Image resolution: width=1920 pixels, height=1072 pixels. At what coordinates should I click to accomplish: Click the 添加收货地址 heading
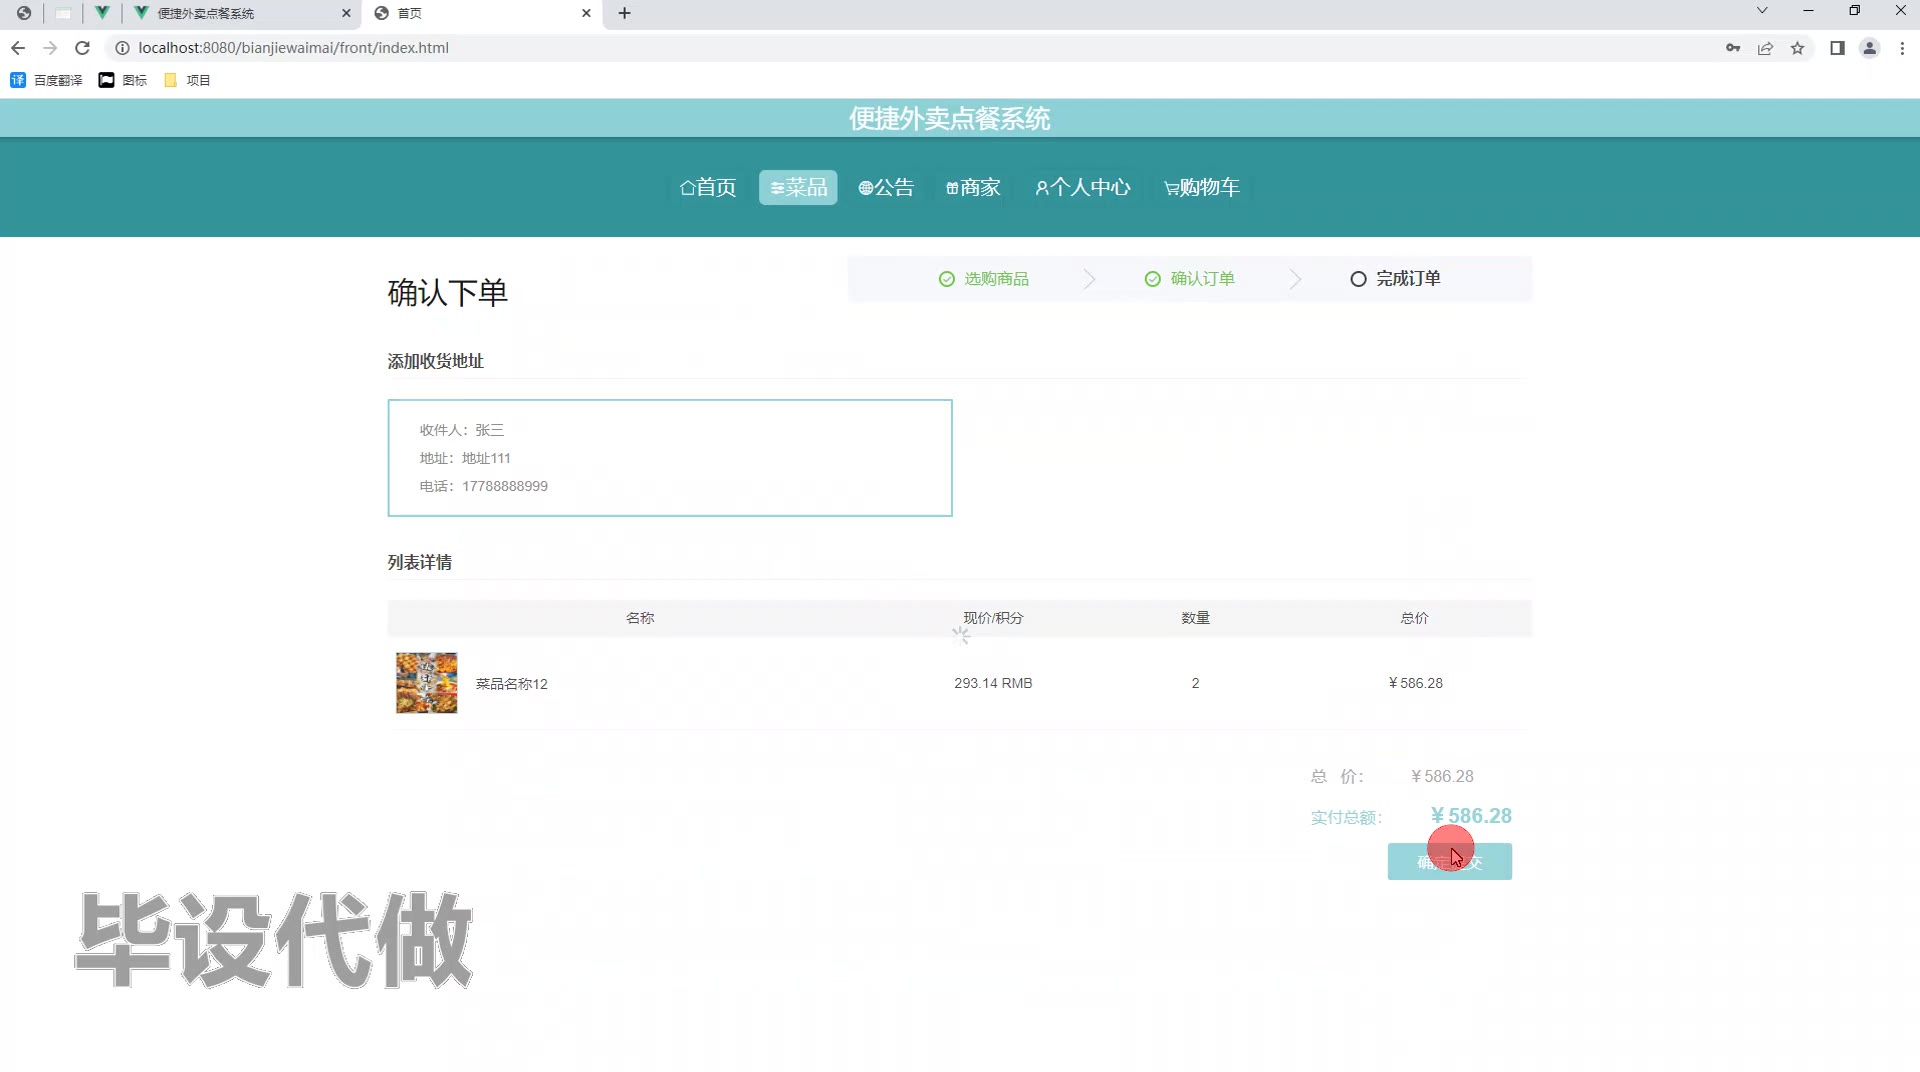[436, 361]
